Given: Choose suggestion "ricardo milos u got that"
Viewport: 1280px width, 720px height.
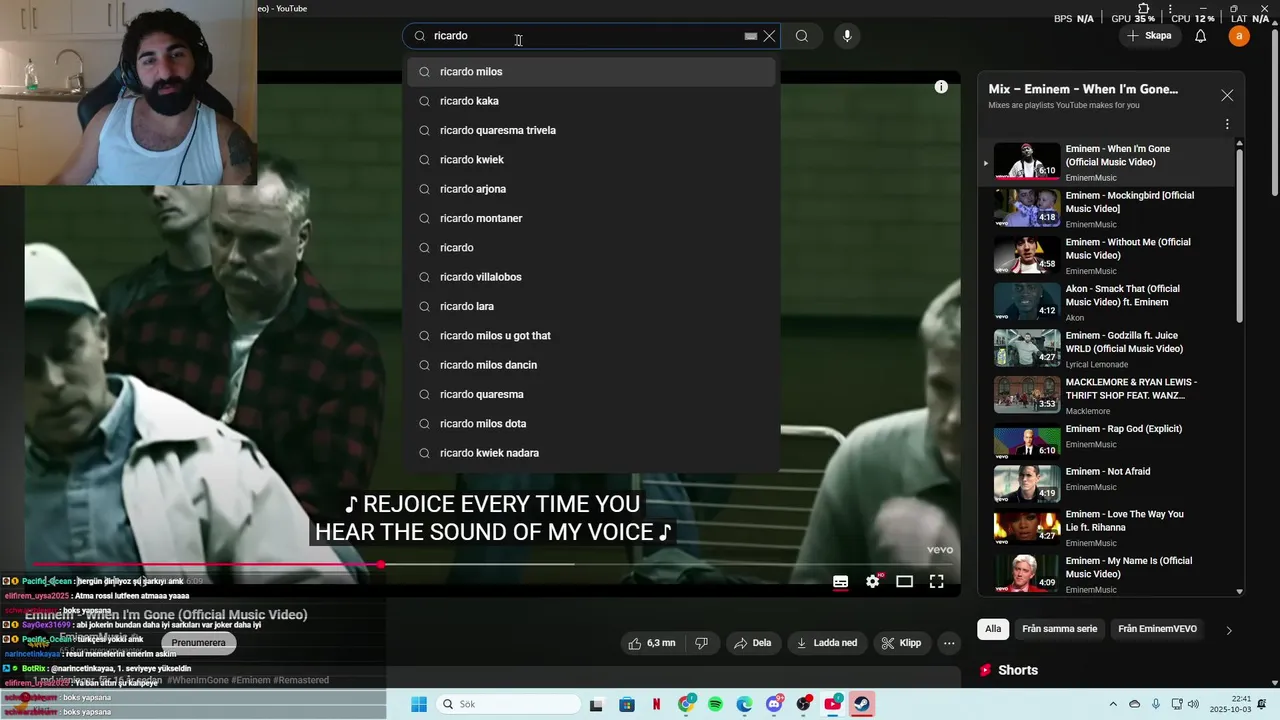Looking at the screenshot, I should pyautogui.click(x=591, y=336).
